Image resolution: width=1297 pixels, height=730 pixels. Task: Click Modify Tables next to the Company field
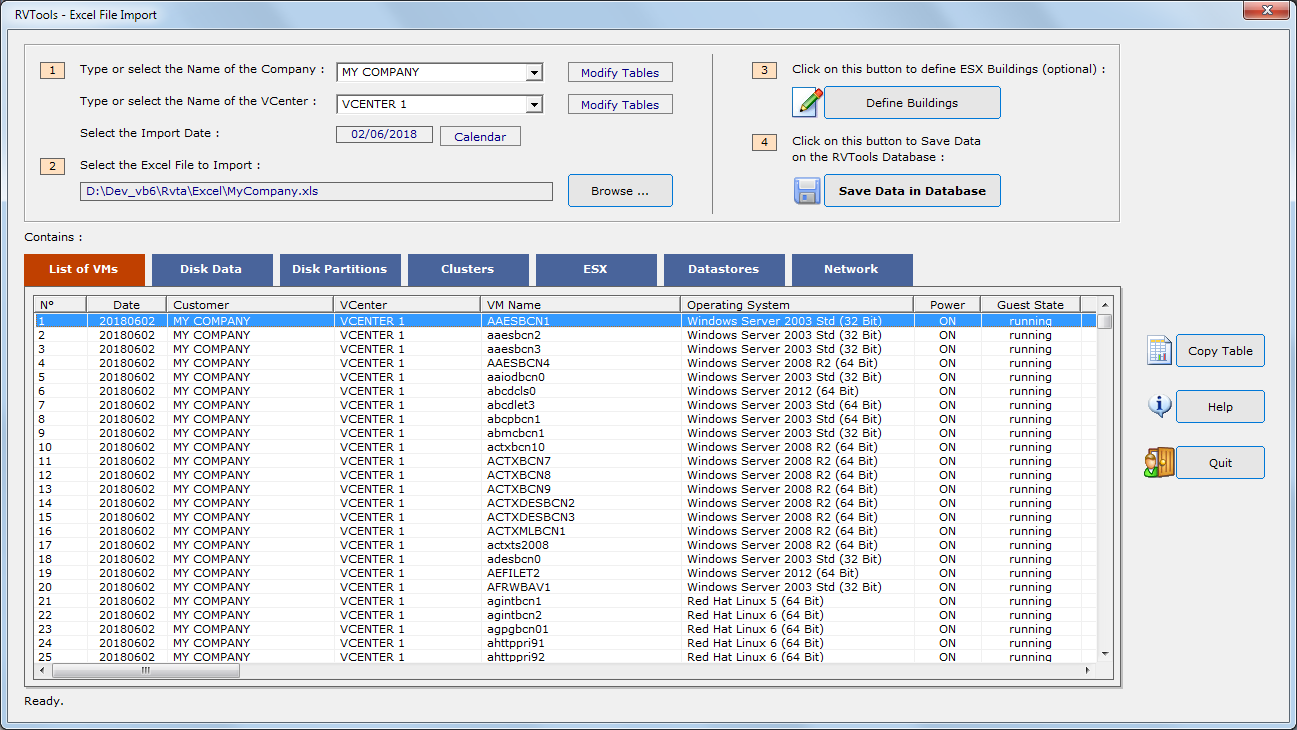point(619,71)
